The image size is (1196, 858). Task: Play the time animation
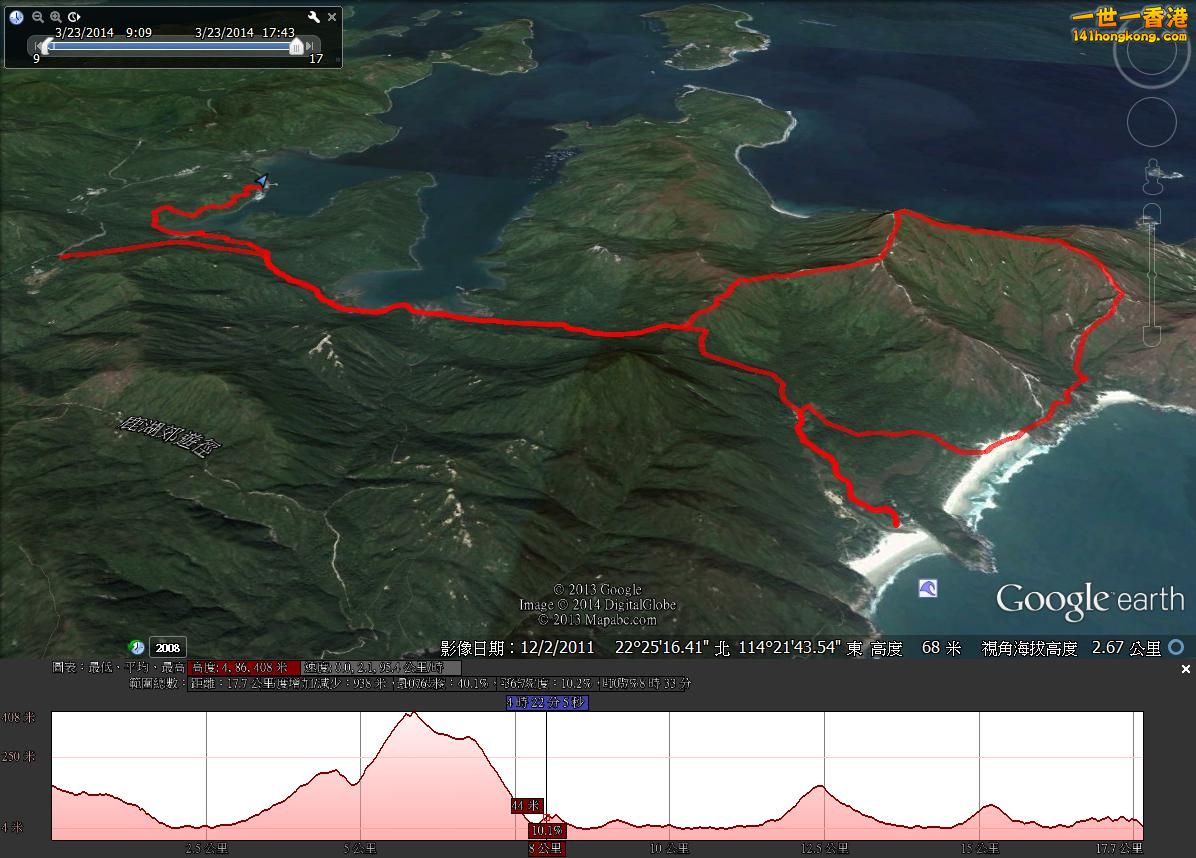[75, 17]
